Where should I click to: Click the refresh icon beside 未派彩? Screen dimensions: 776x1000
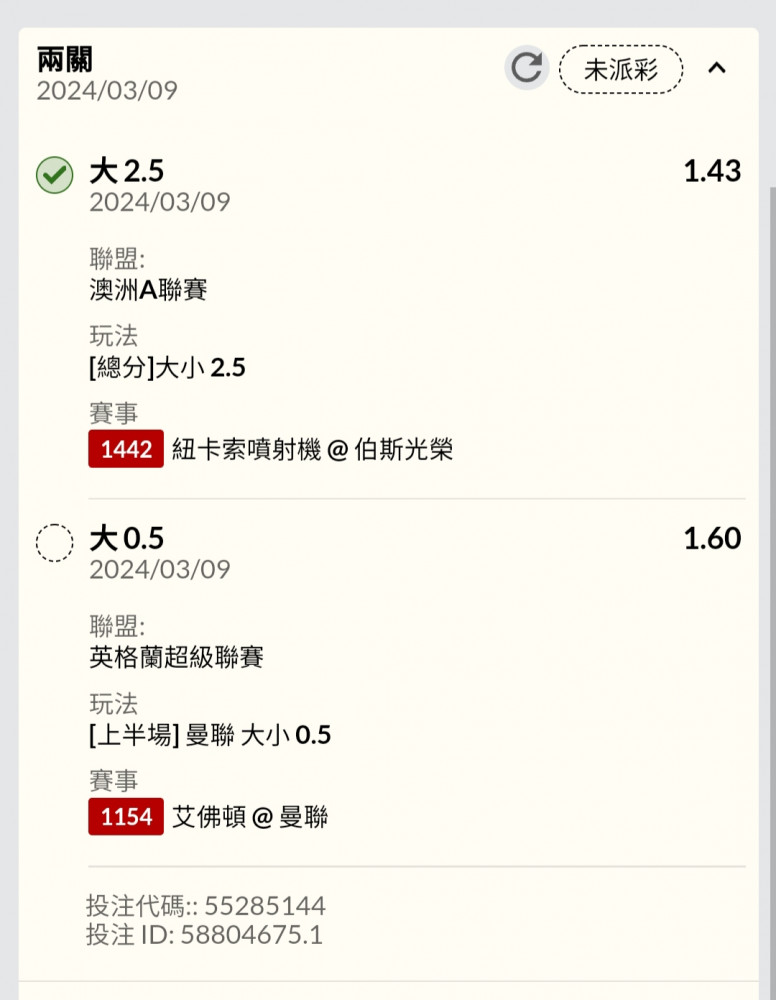tap(526, 68)
